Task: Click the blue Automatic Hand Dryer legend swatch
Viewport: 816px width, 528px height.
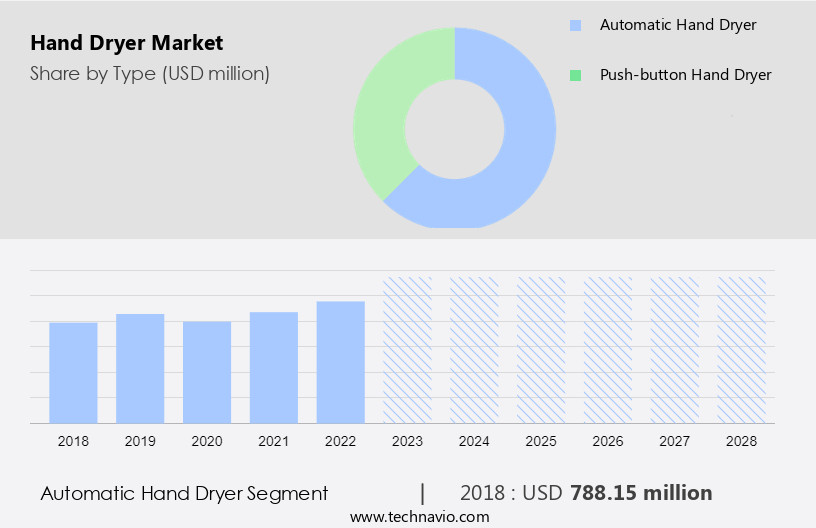Action: click(x=575, y=26)
